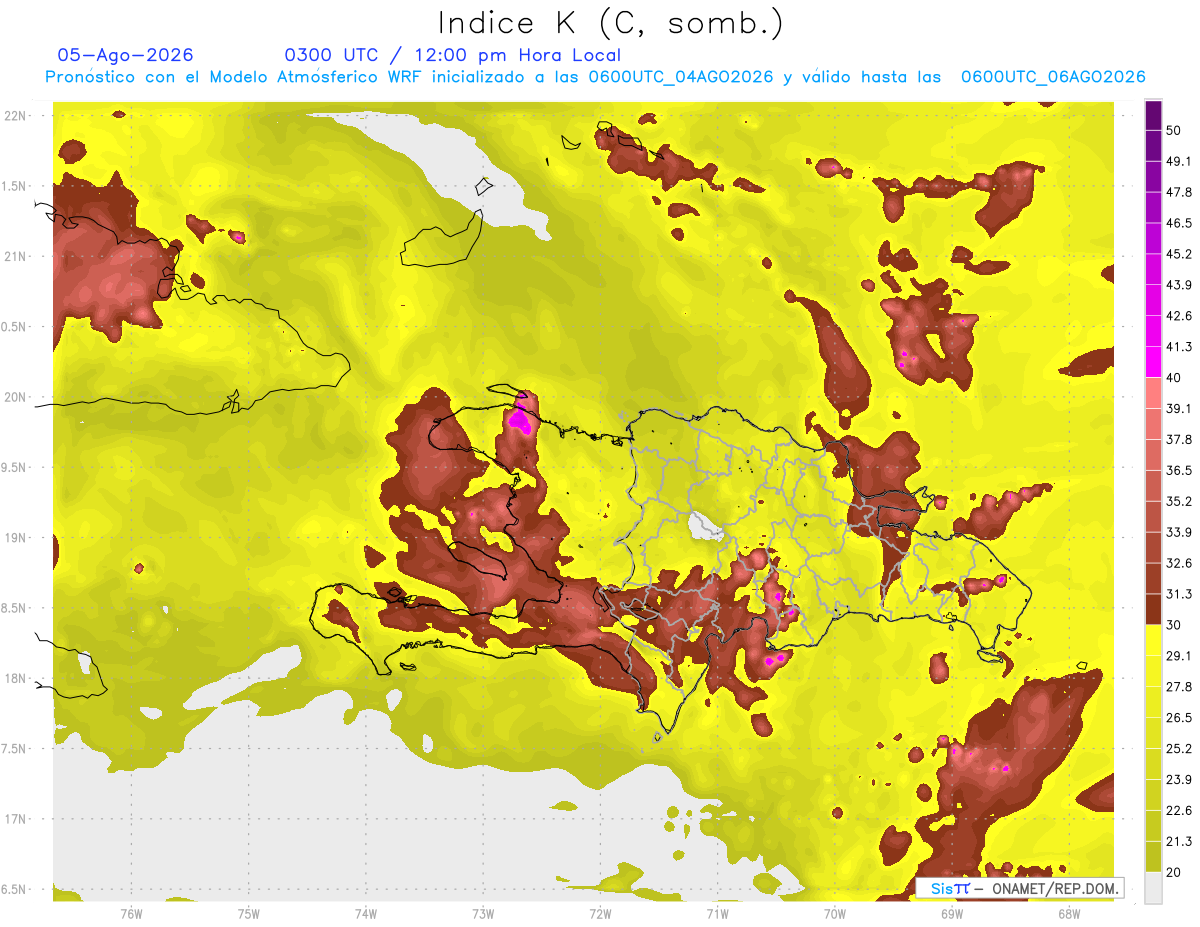Click the colorbar value '40'
Image resolution: width=1200 pixels, height=927 pixels.
[x=1174, y=378]
